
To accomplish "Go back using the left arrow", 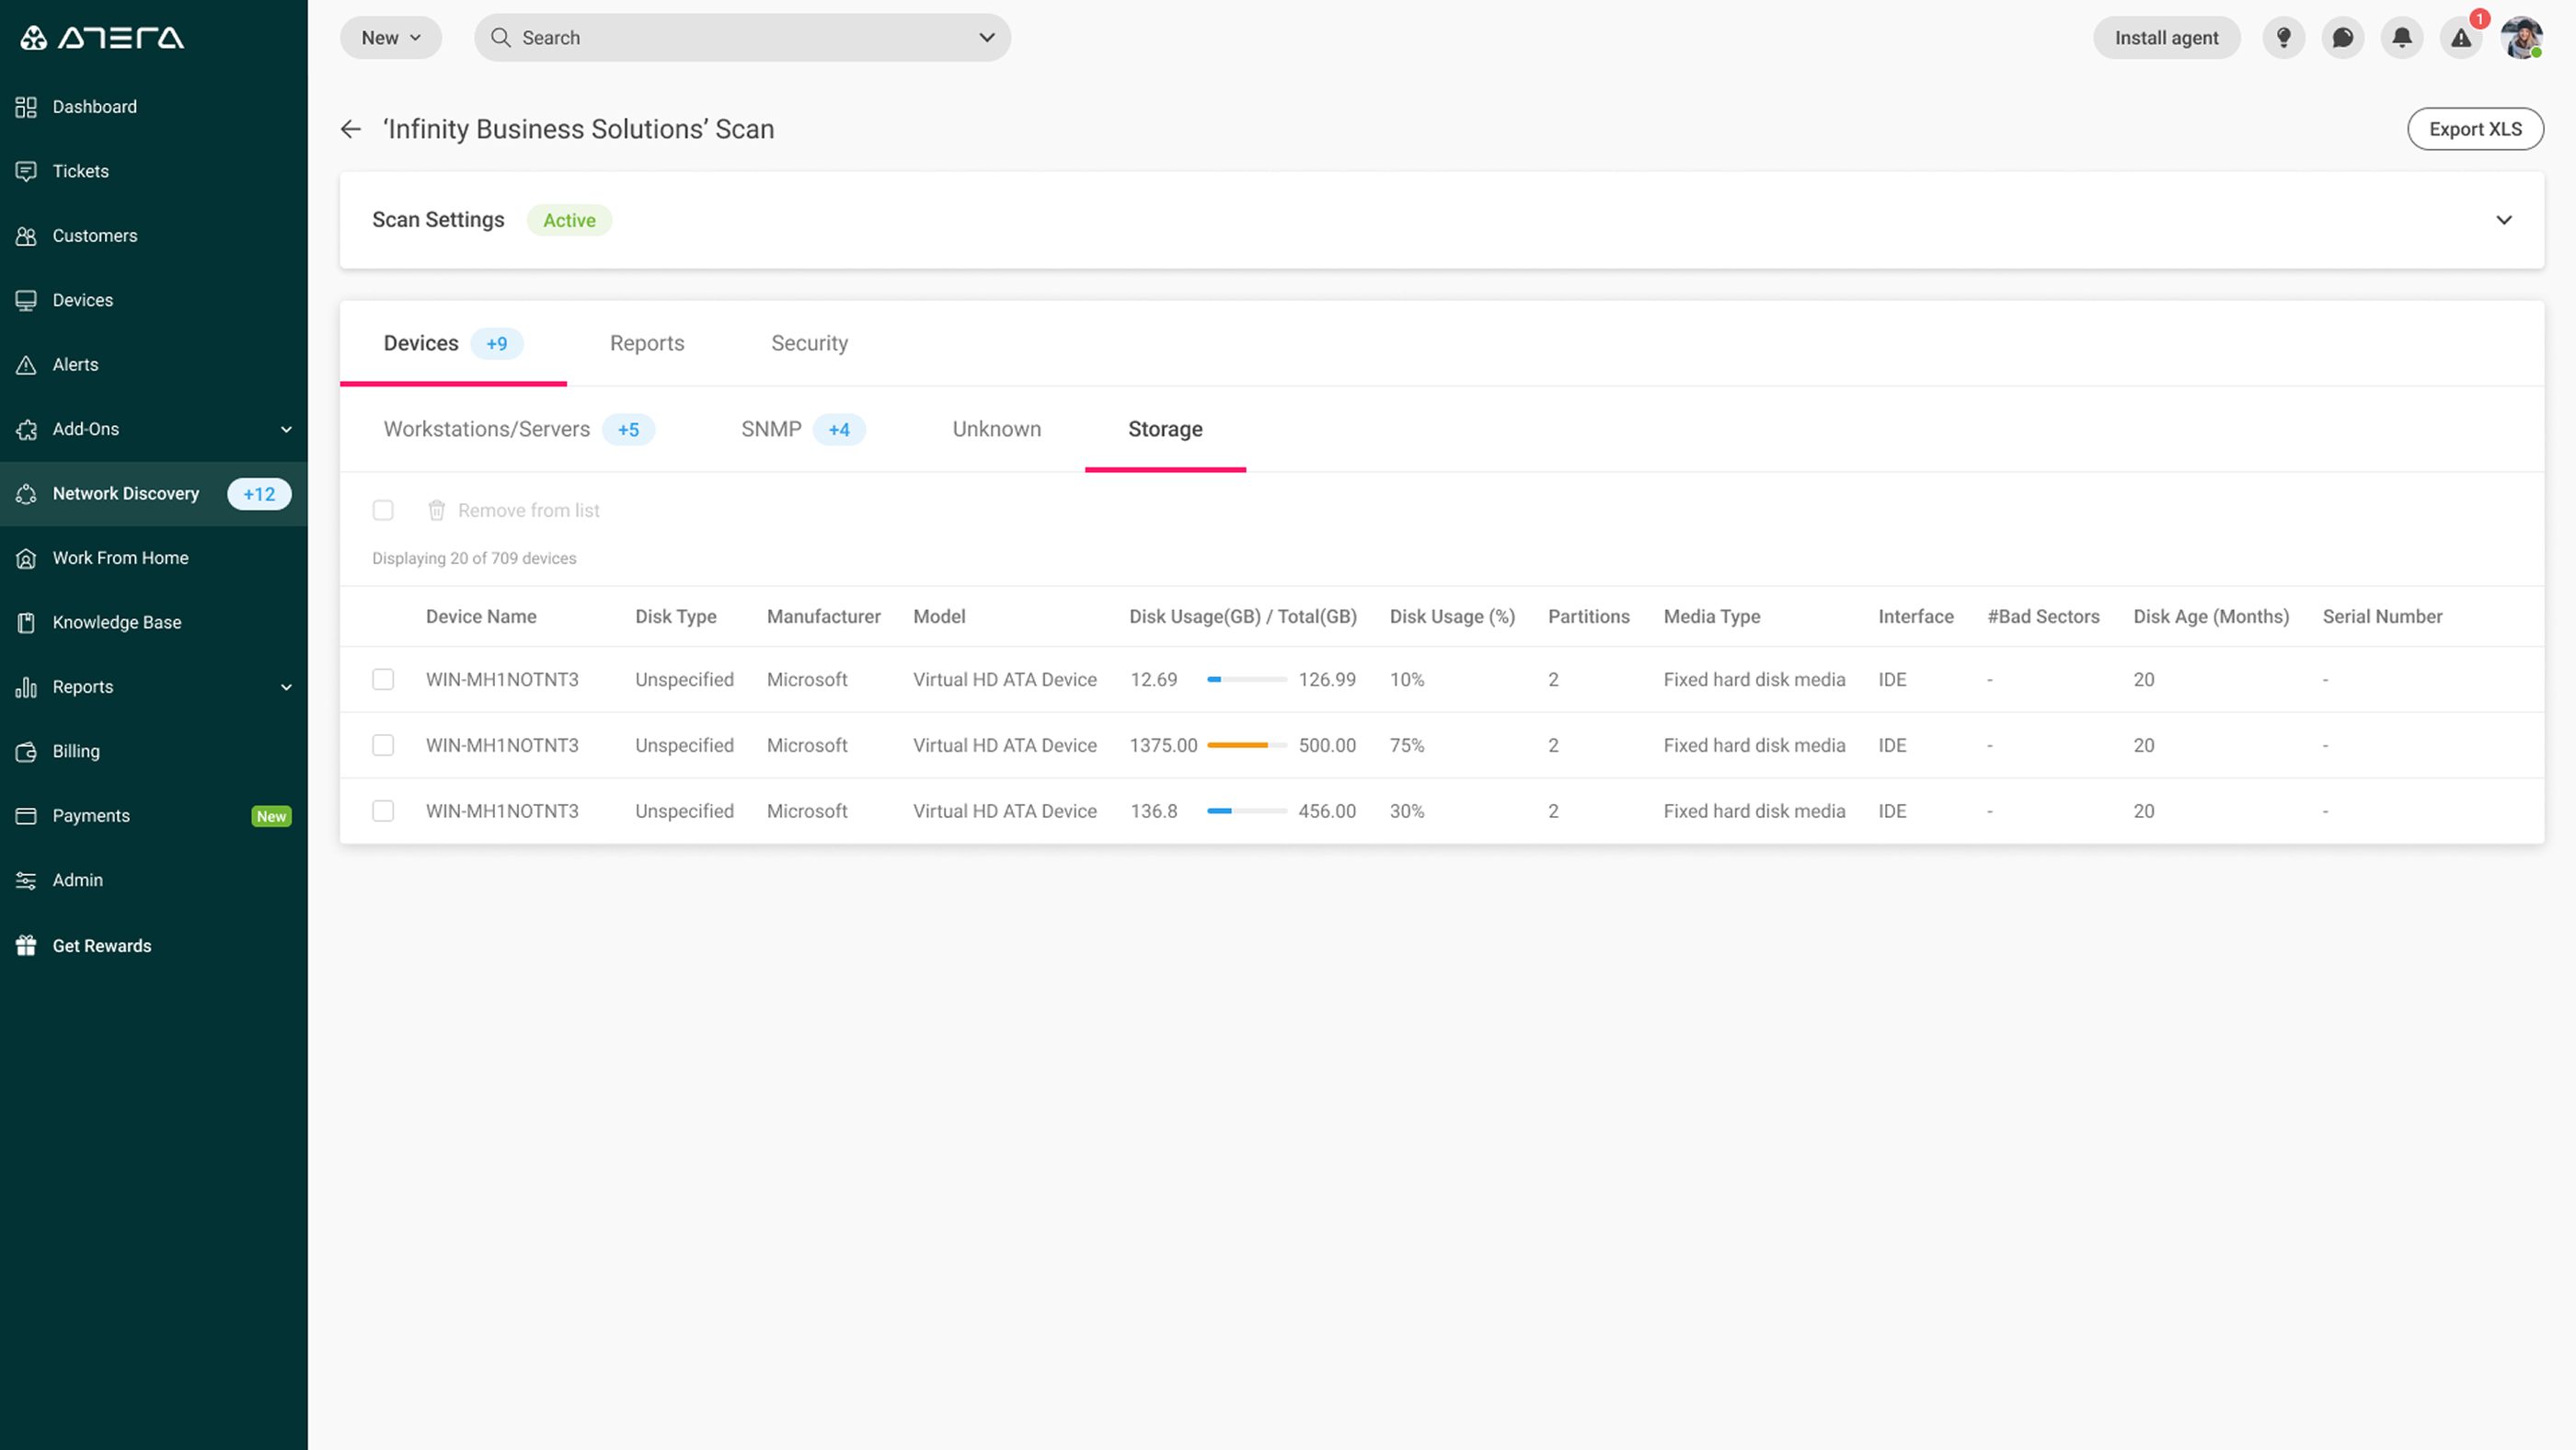I will coord(350,129).
